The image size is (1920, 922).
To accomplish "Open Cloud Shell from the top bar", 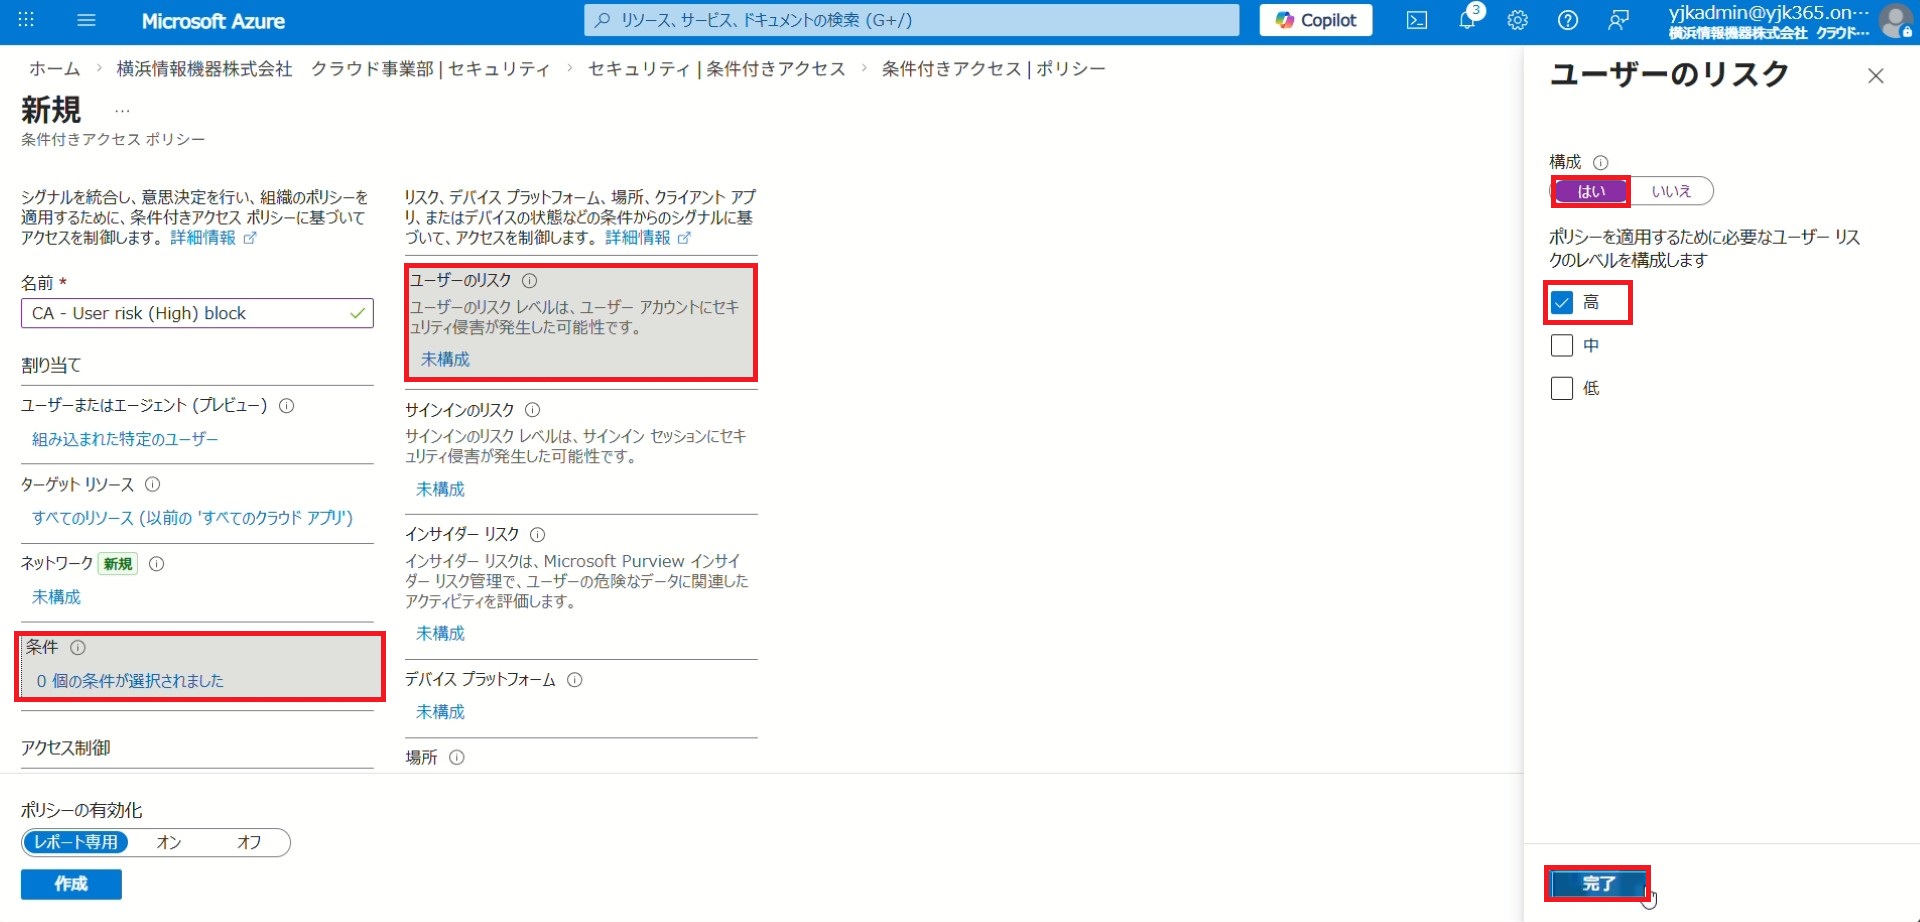I will click(1417, 20).
